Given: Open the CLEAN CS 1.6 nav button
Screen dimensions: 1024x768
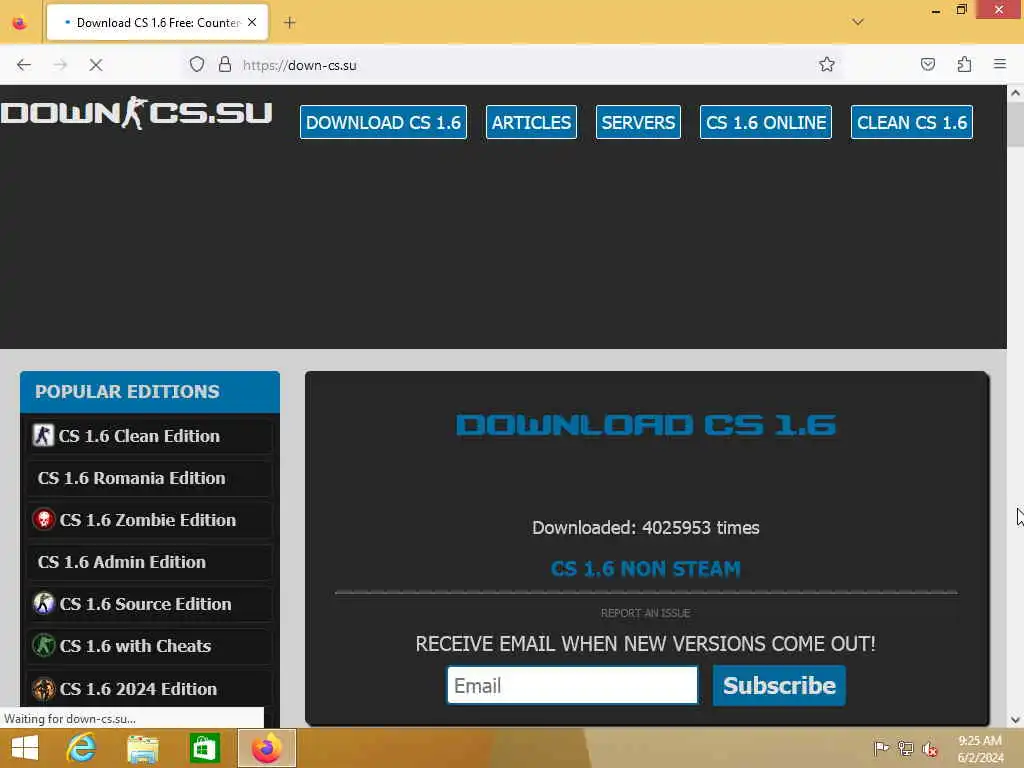Looking at the screenshot, I should click(x=912, y=122).
